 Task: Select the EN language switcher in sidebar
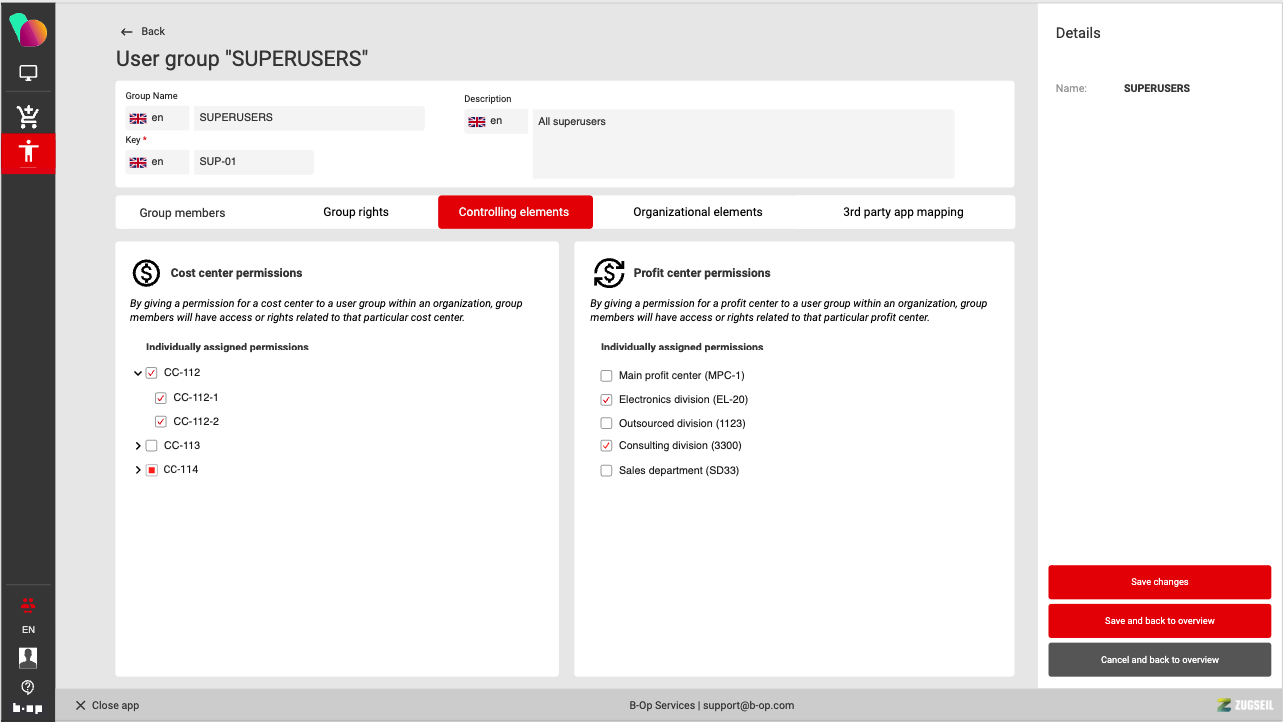[28, 630]
